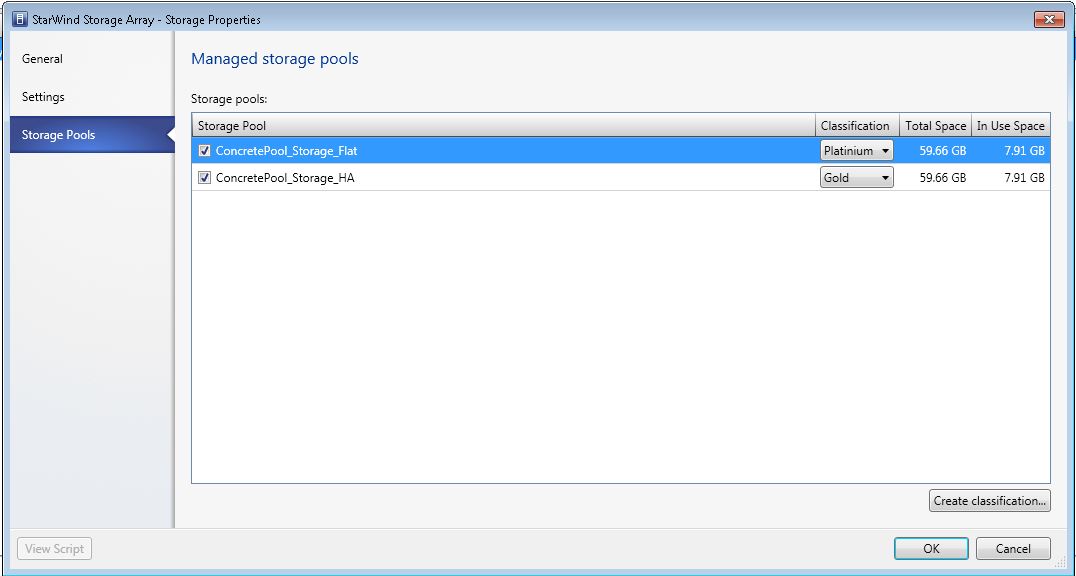Click 59.66 GB in the ConcretePool_Storage_Flat row
Screen dimensions: 1076x576
(x=942, y=151)
